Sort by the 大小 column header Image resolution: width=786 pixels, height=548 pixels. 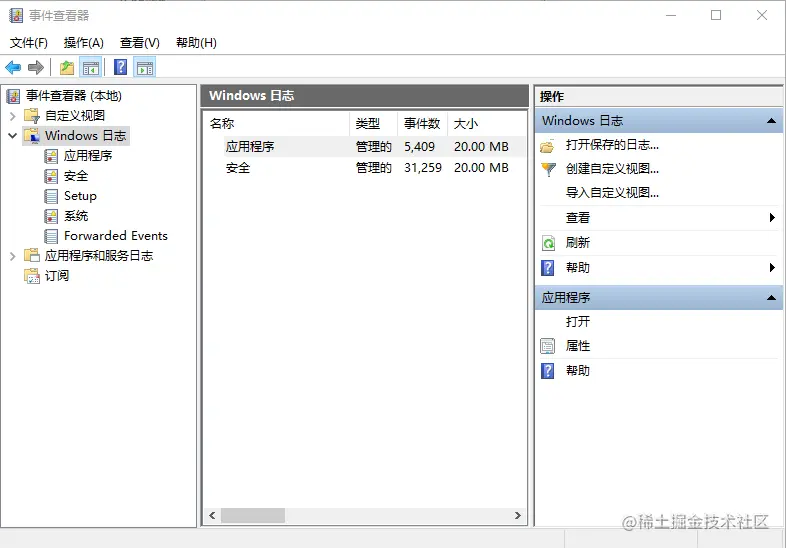[x=486, y=123]
